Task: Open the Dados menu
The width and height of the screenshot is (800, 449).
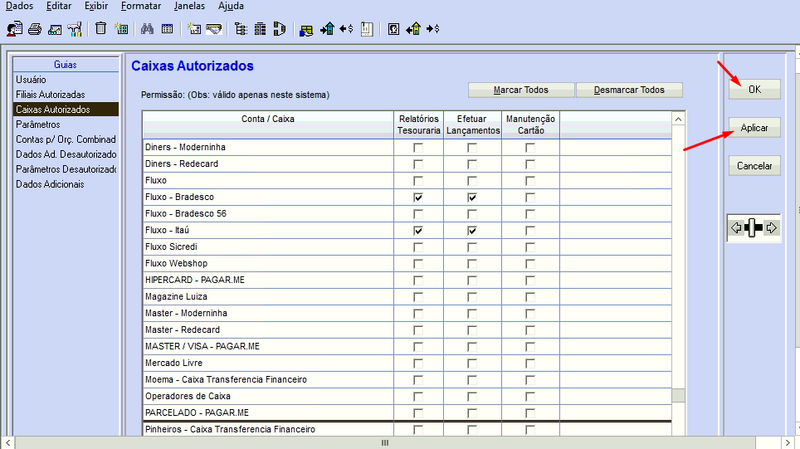Action: [x=19, y=6]
